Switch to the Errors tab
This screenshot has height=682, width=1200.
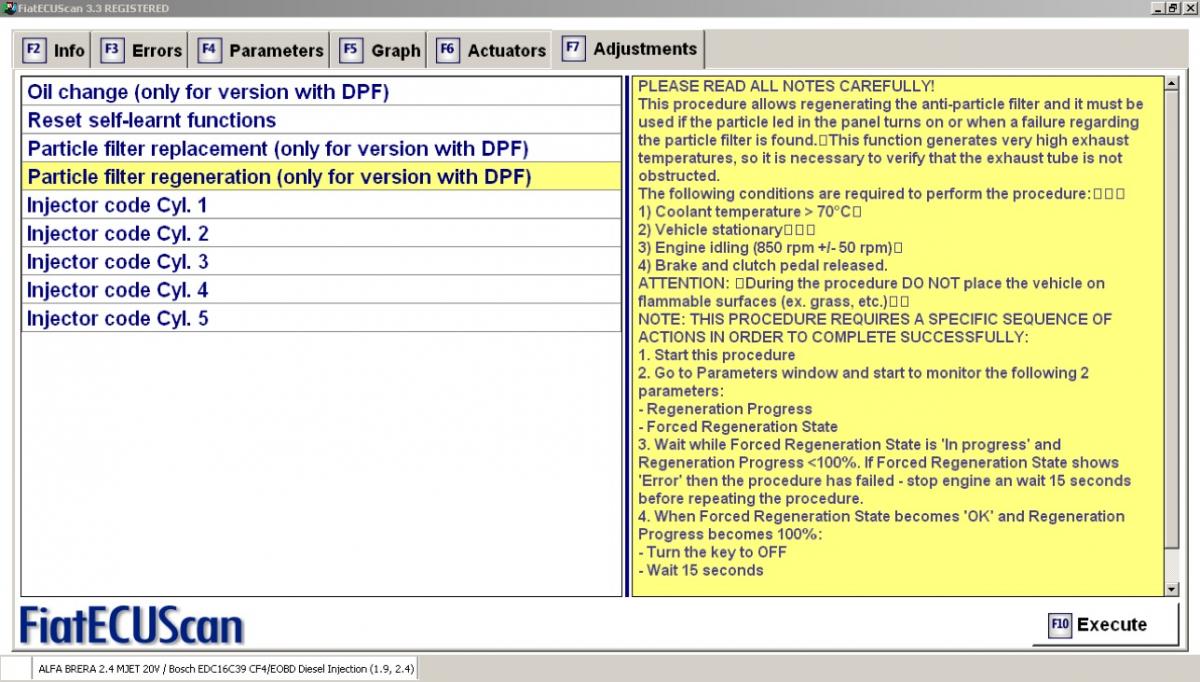point(142,50)
